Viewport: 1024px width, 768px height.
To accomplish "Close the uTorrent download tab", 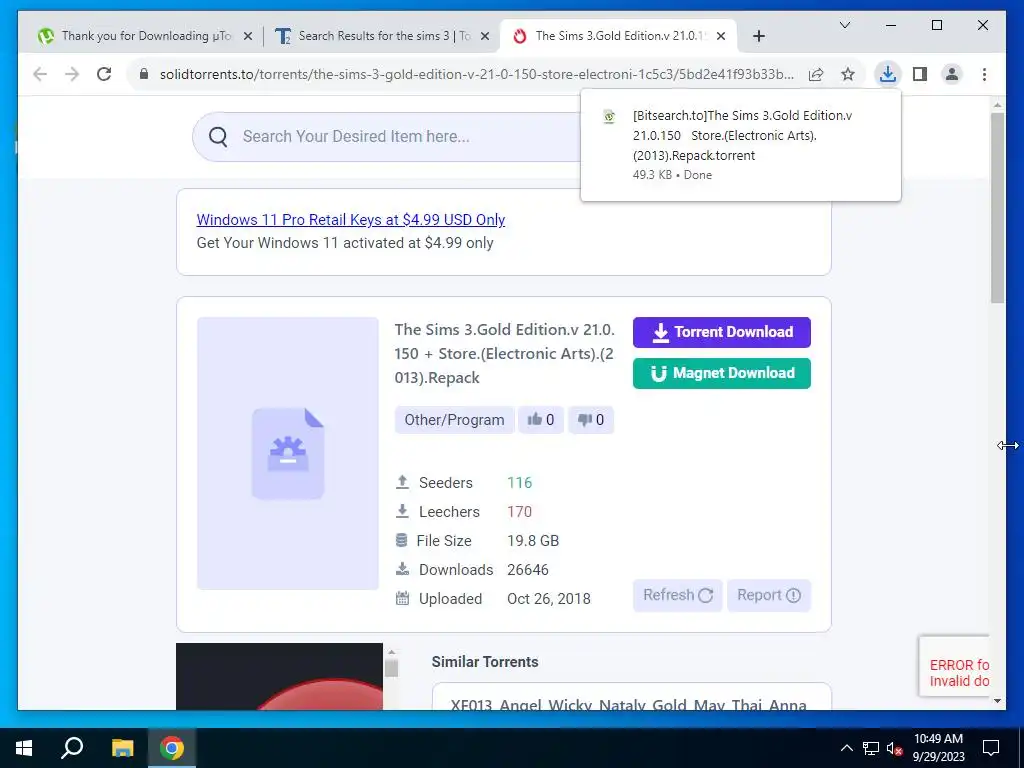I will 248,36.
